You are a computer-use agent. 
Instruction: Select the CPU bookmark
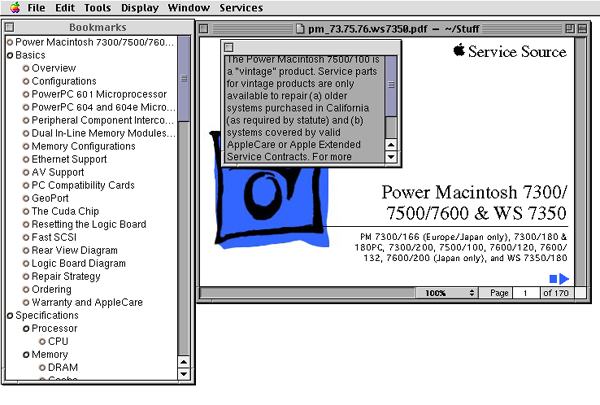(58, 341)
